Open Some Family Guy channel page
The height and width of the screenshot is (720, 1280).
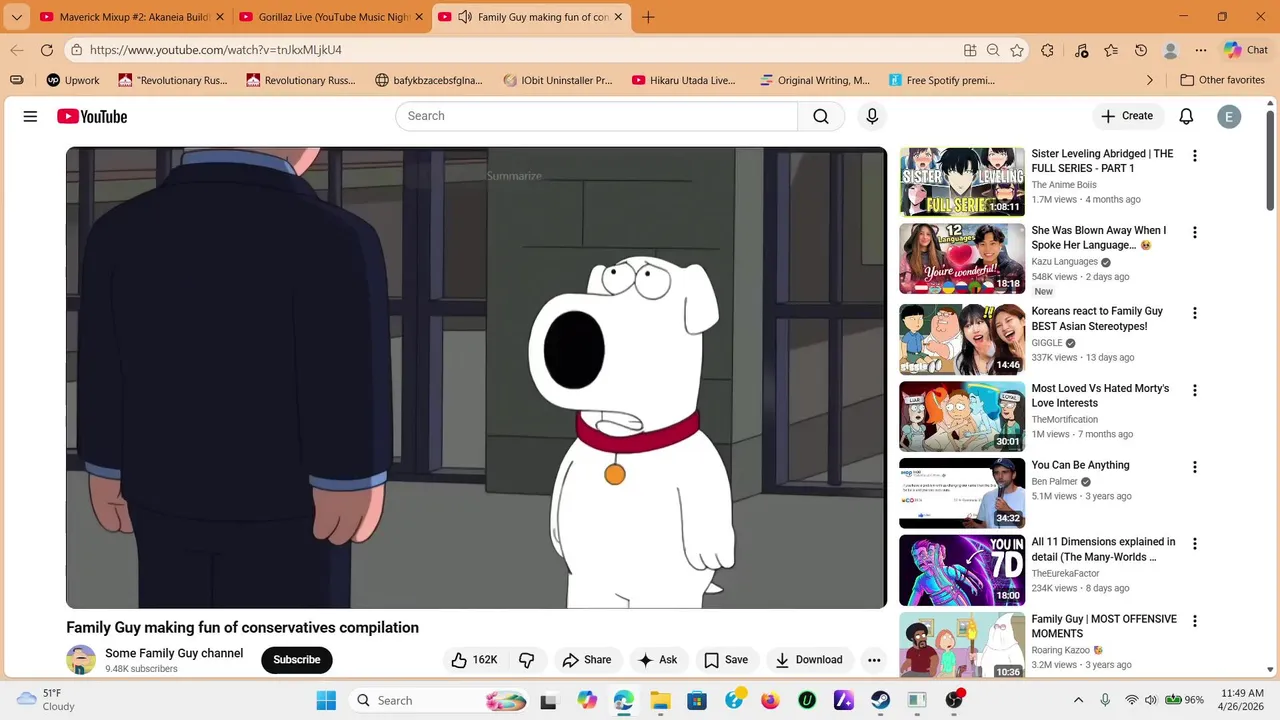[174, 653]
